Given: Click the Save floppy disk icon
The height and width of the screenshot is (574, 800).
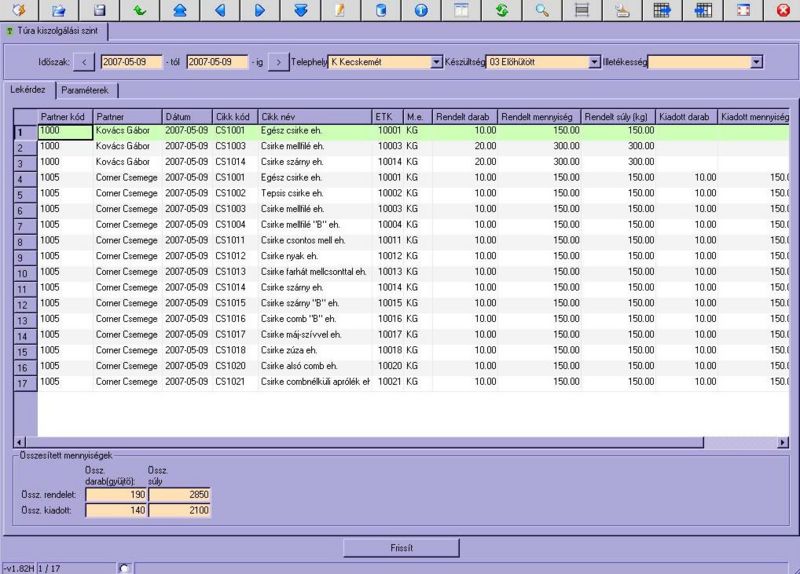Looking at the screenshot, I should pos(99,10).
